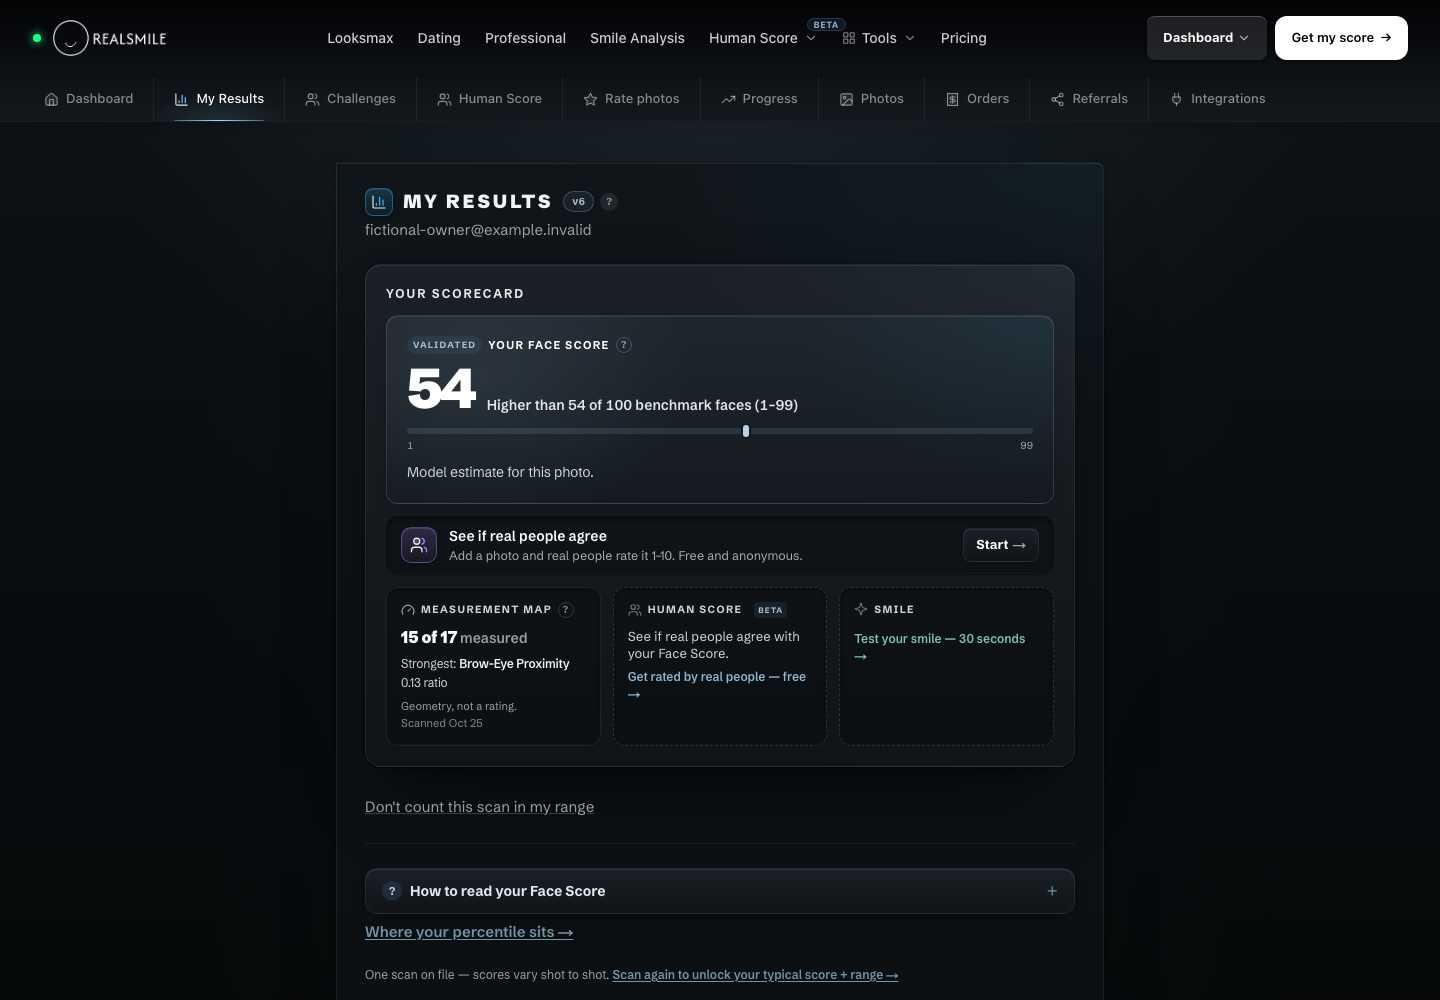The height and width of the screenshot is (1000, 1440).
Task: Click the plug icon beside Integrations
Action: click(1176, 99)
